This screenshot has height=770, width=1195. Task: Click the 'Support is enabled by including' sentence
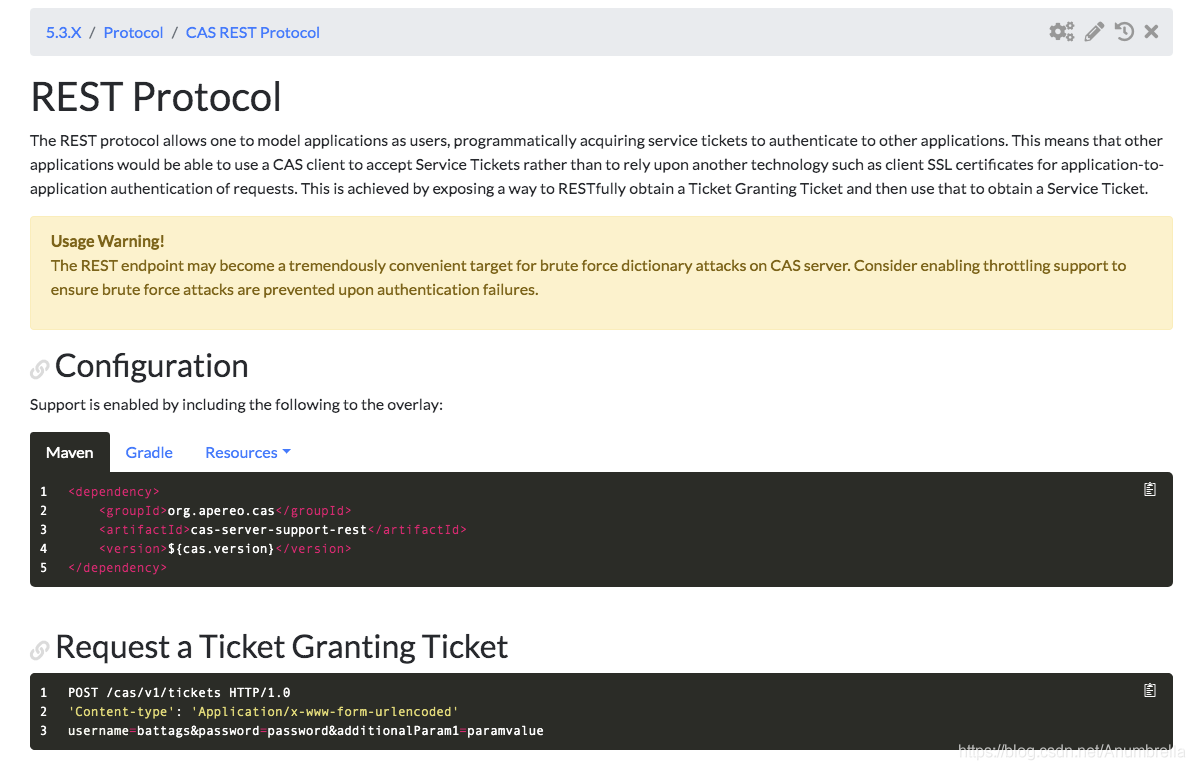click(236, 405)
